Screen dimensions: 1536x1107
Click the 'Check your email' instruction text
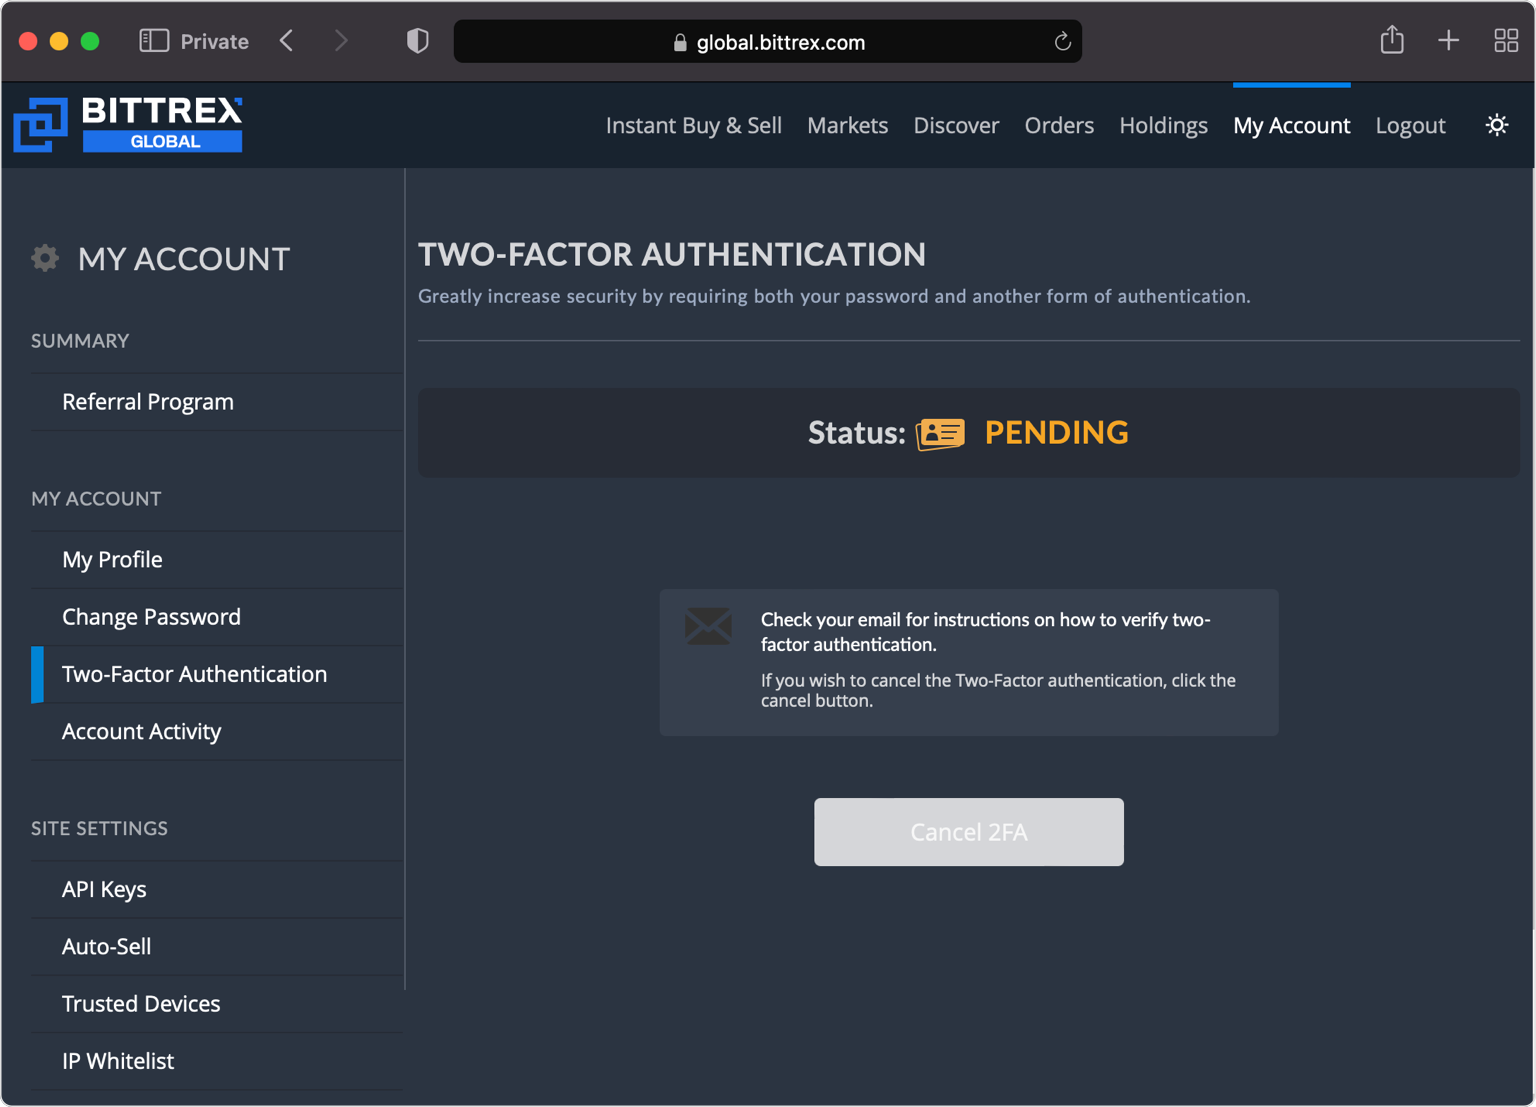(986, 632)
